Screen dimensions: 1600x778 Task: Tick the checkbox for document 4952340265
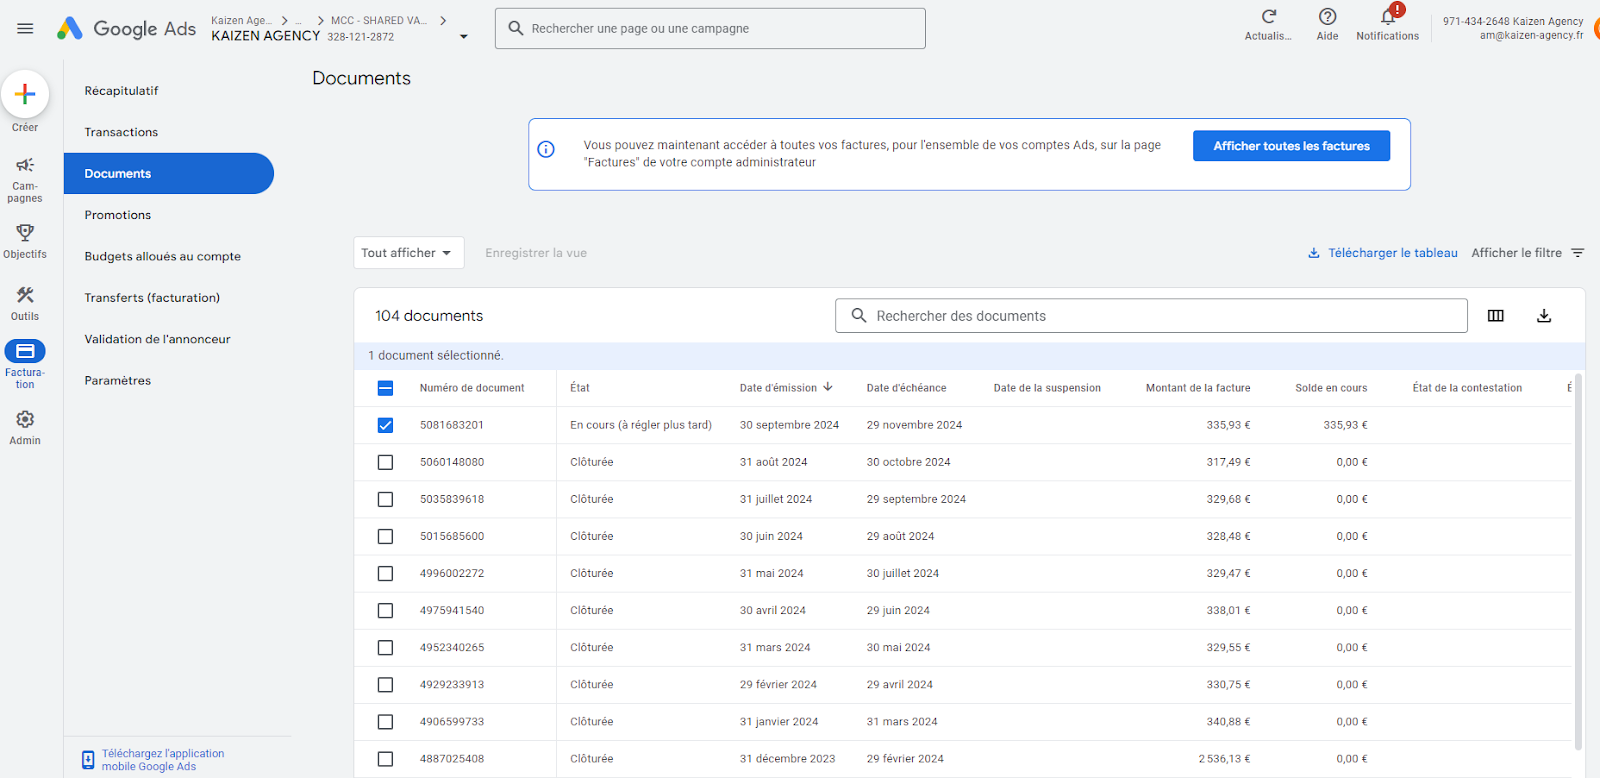click(385, 647)
